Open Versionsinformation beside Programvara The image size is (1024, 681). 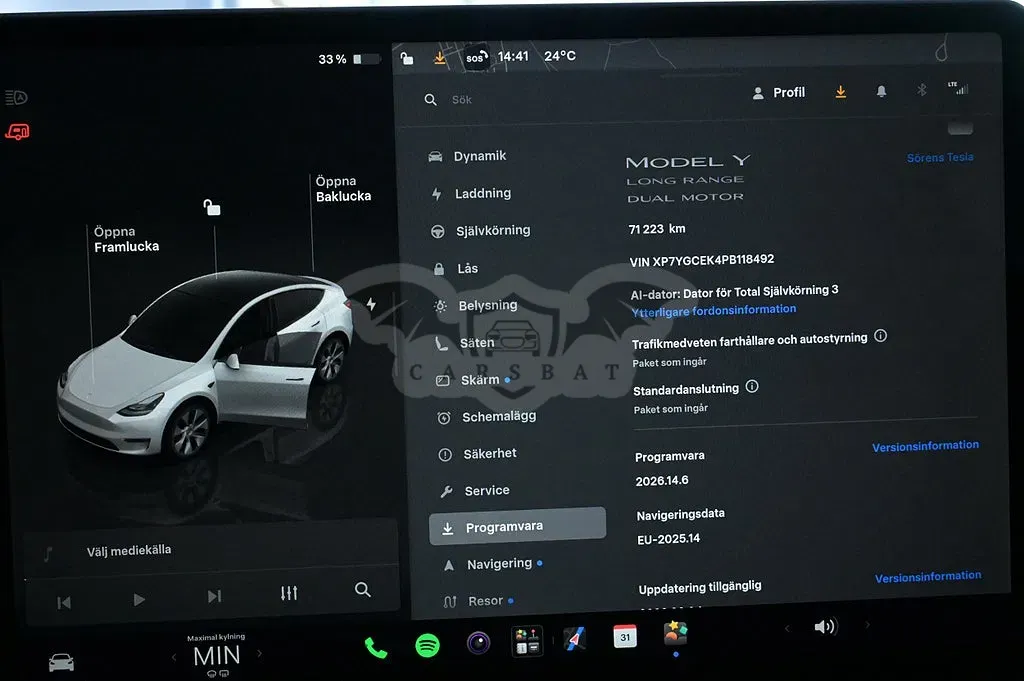click(x=925, y=446)
